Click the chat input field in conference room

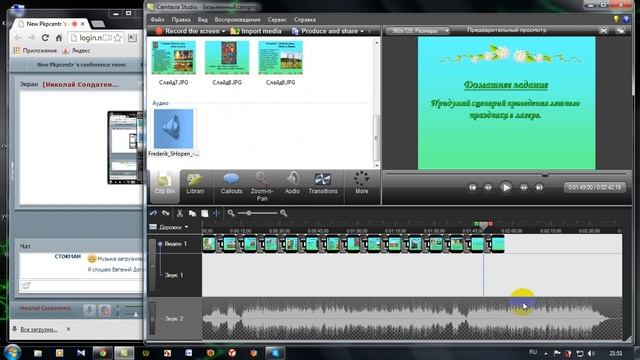click(x=81, y=286)
